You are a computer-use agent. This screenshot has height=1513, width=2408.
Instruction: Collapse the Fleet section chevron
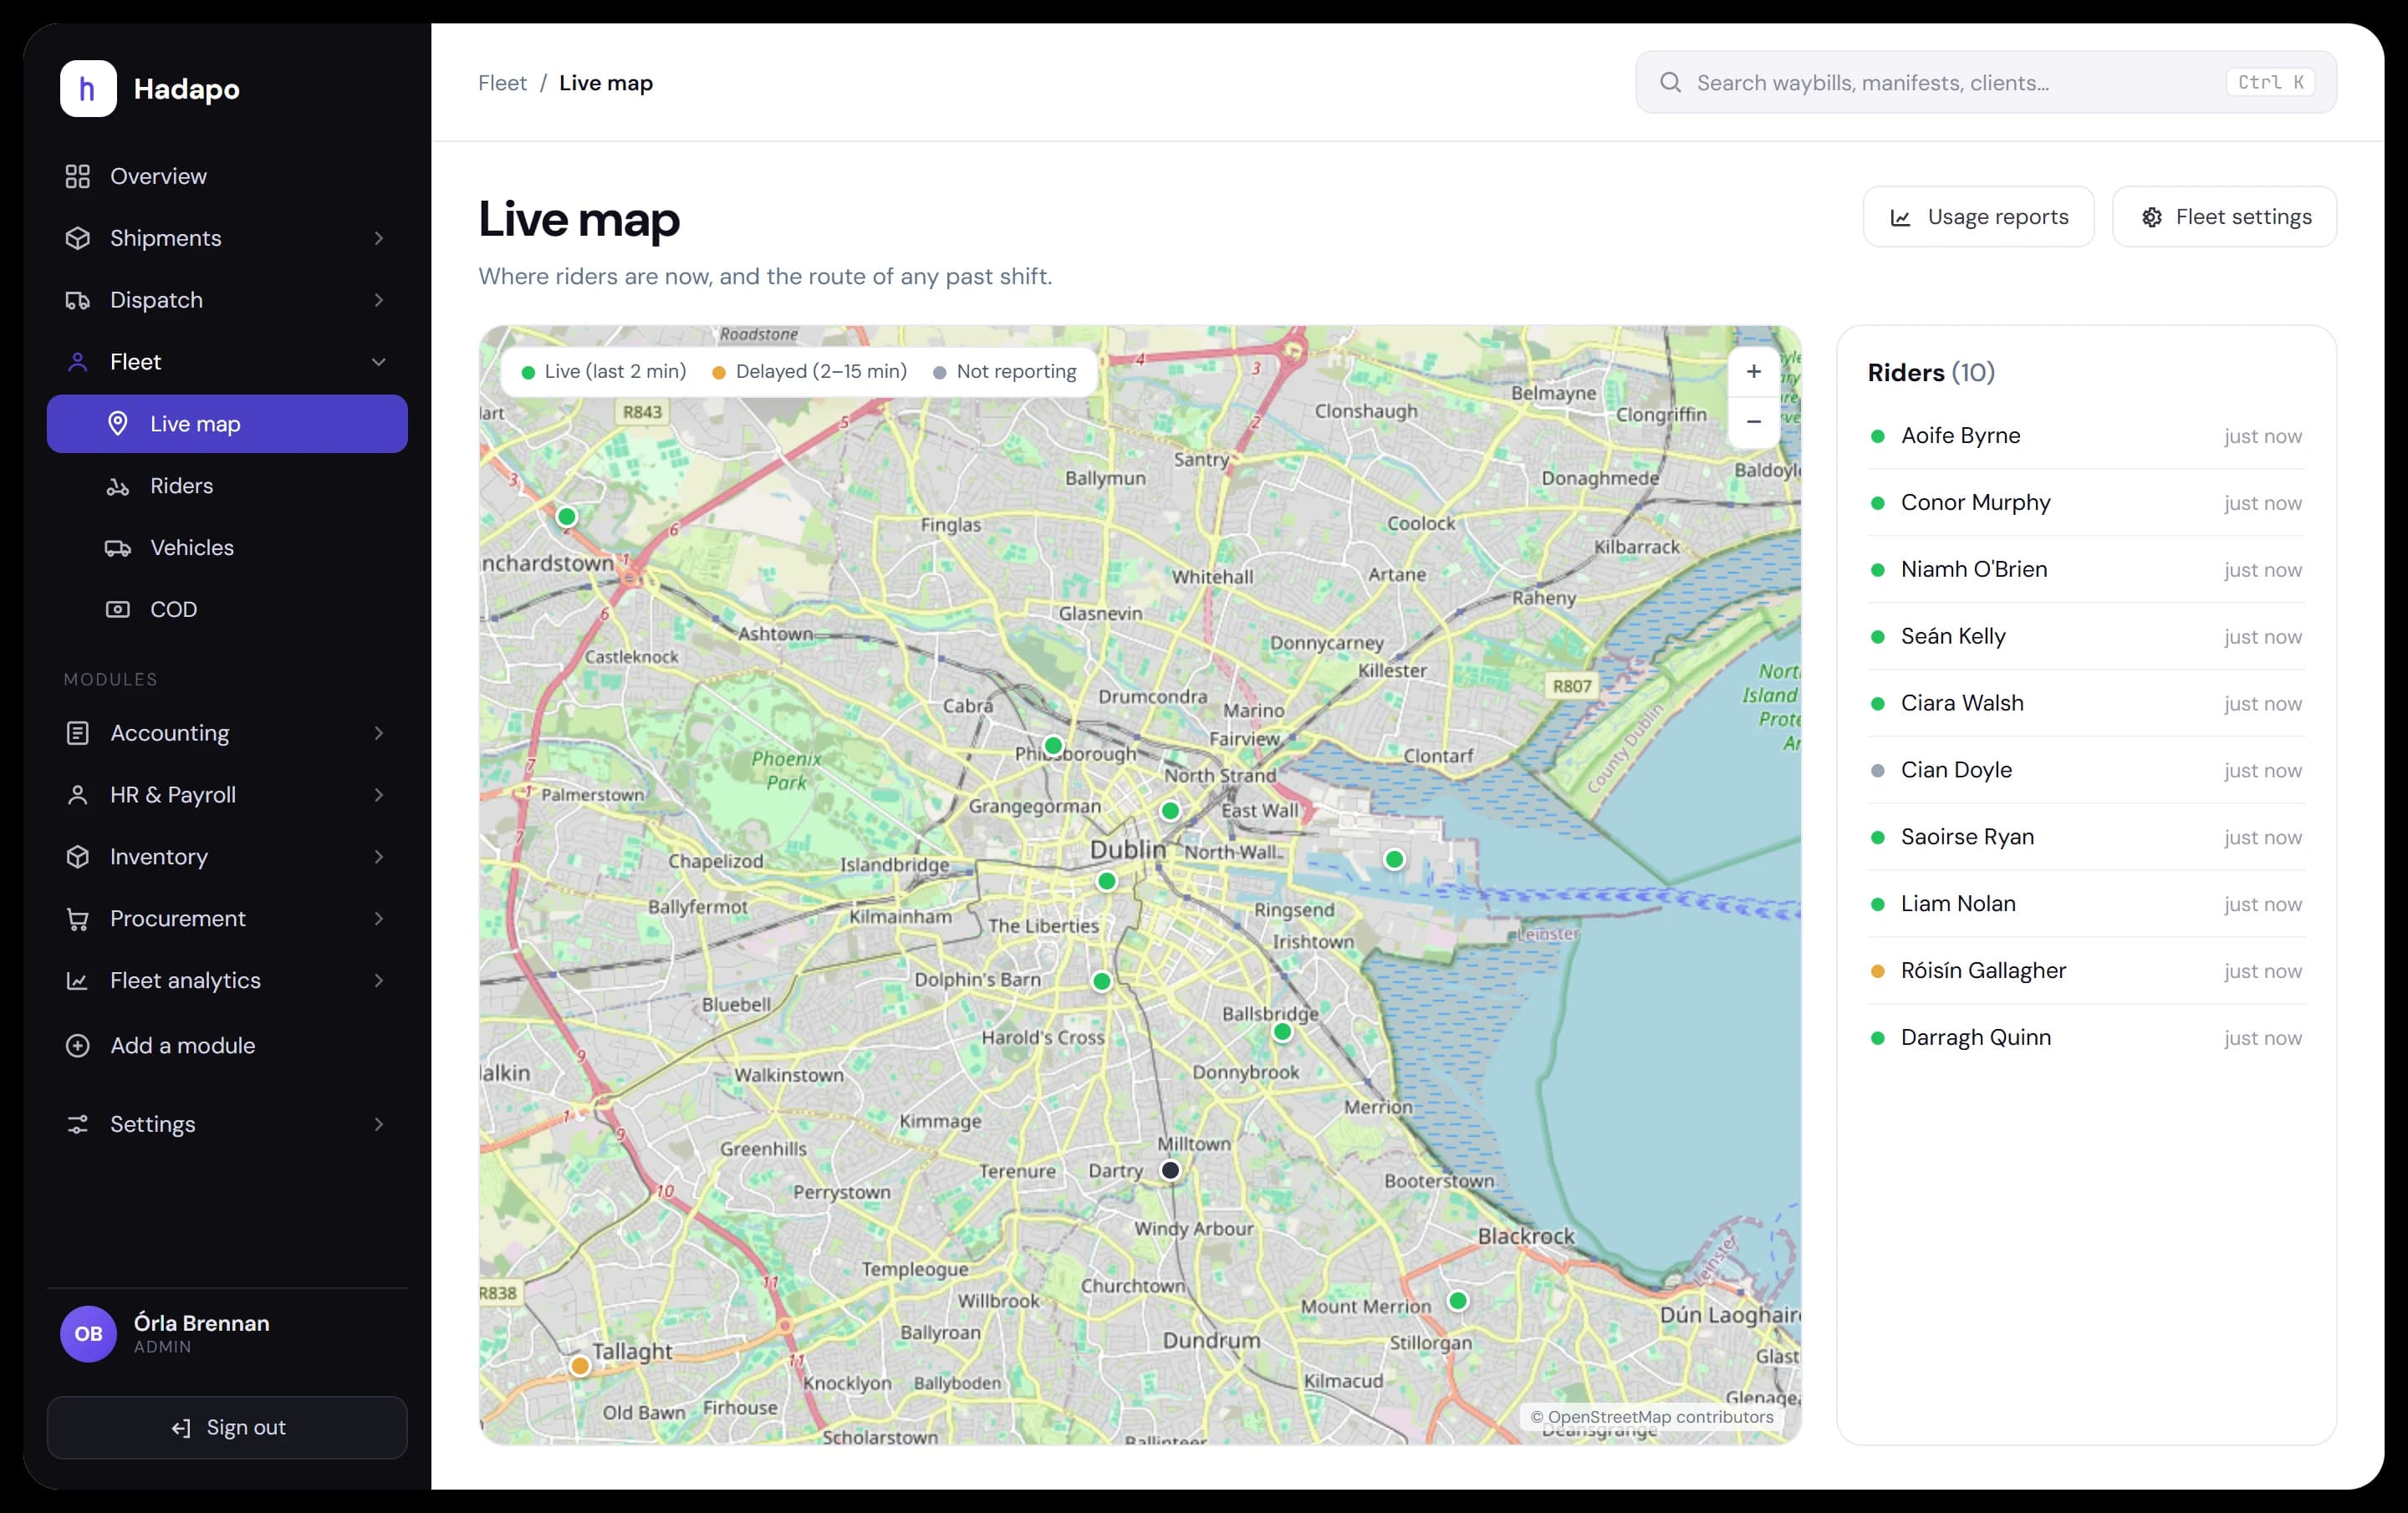379,362
